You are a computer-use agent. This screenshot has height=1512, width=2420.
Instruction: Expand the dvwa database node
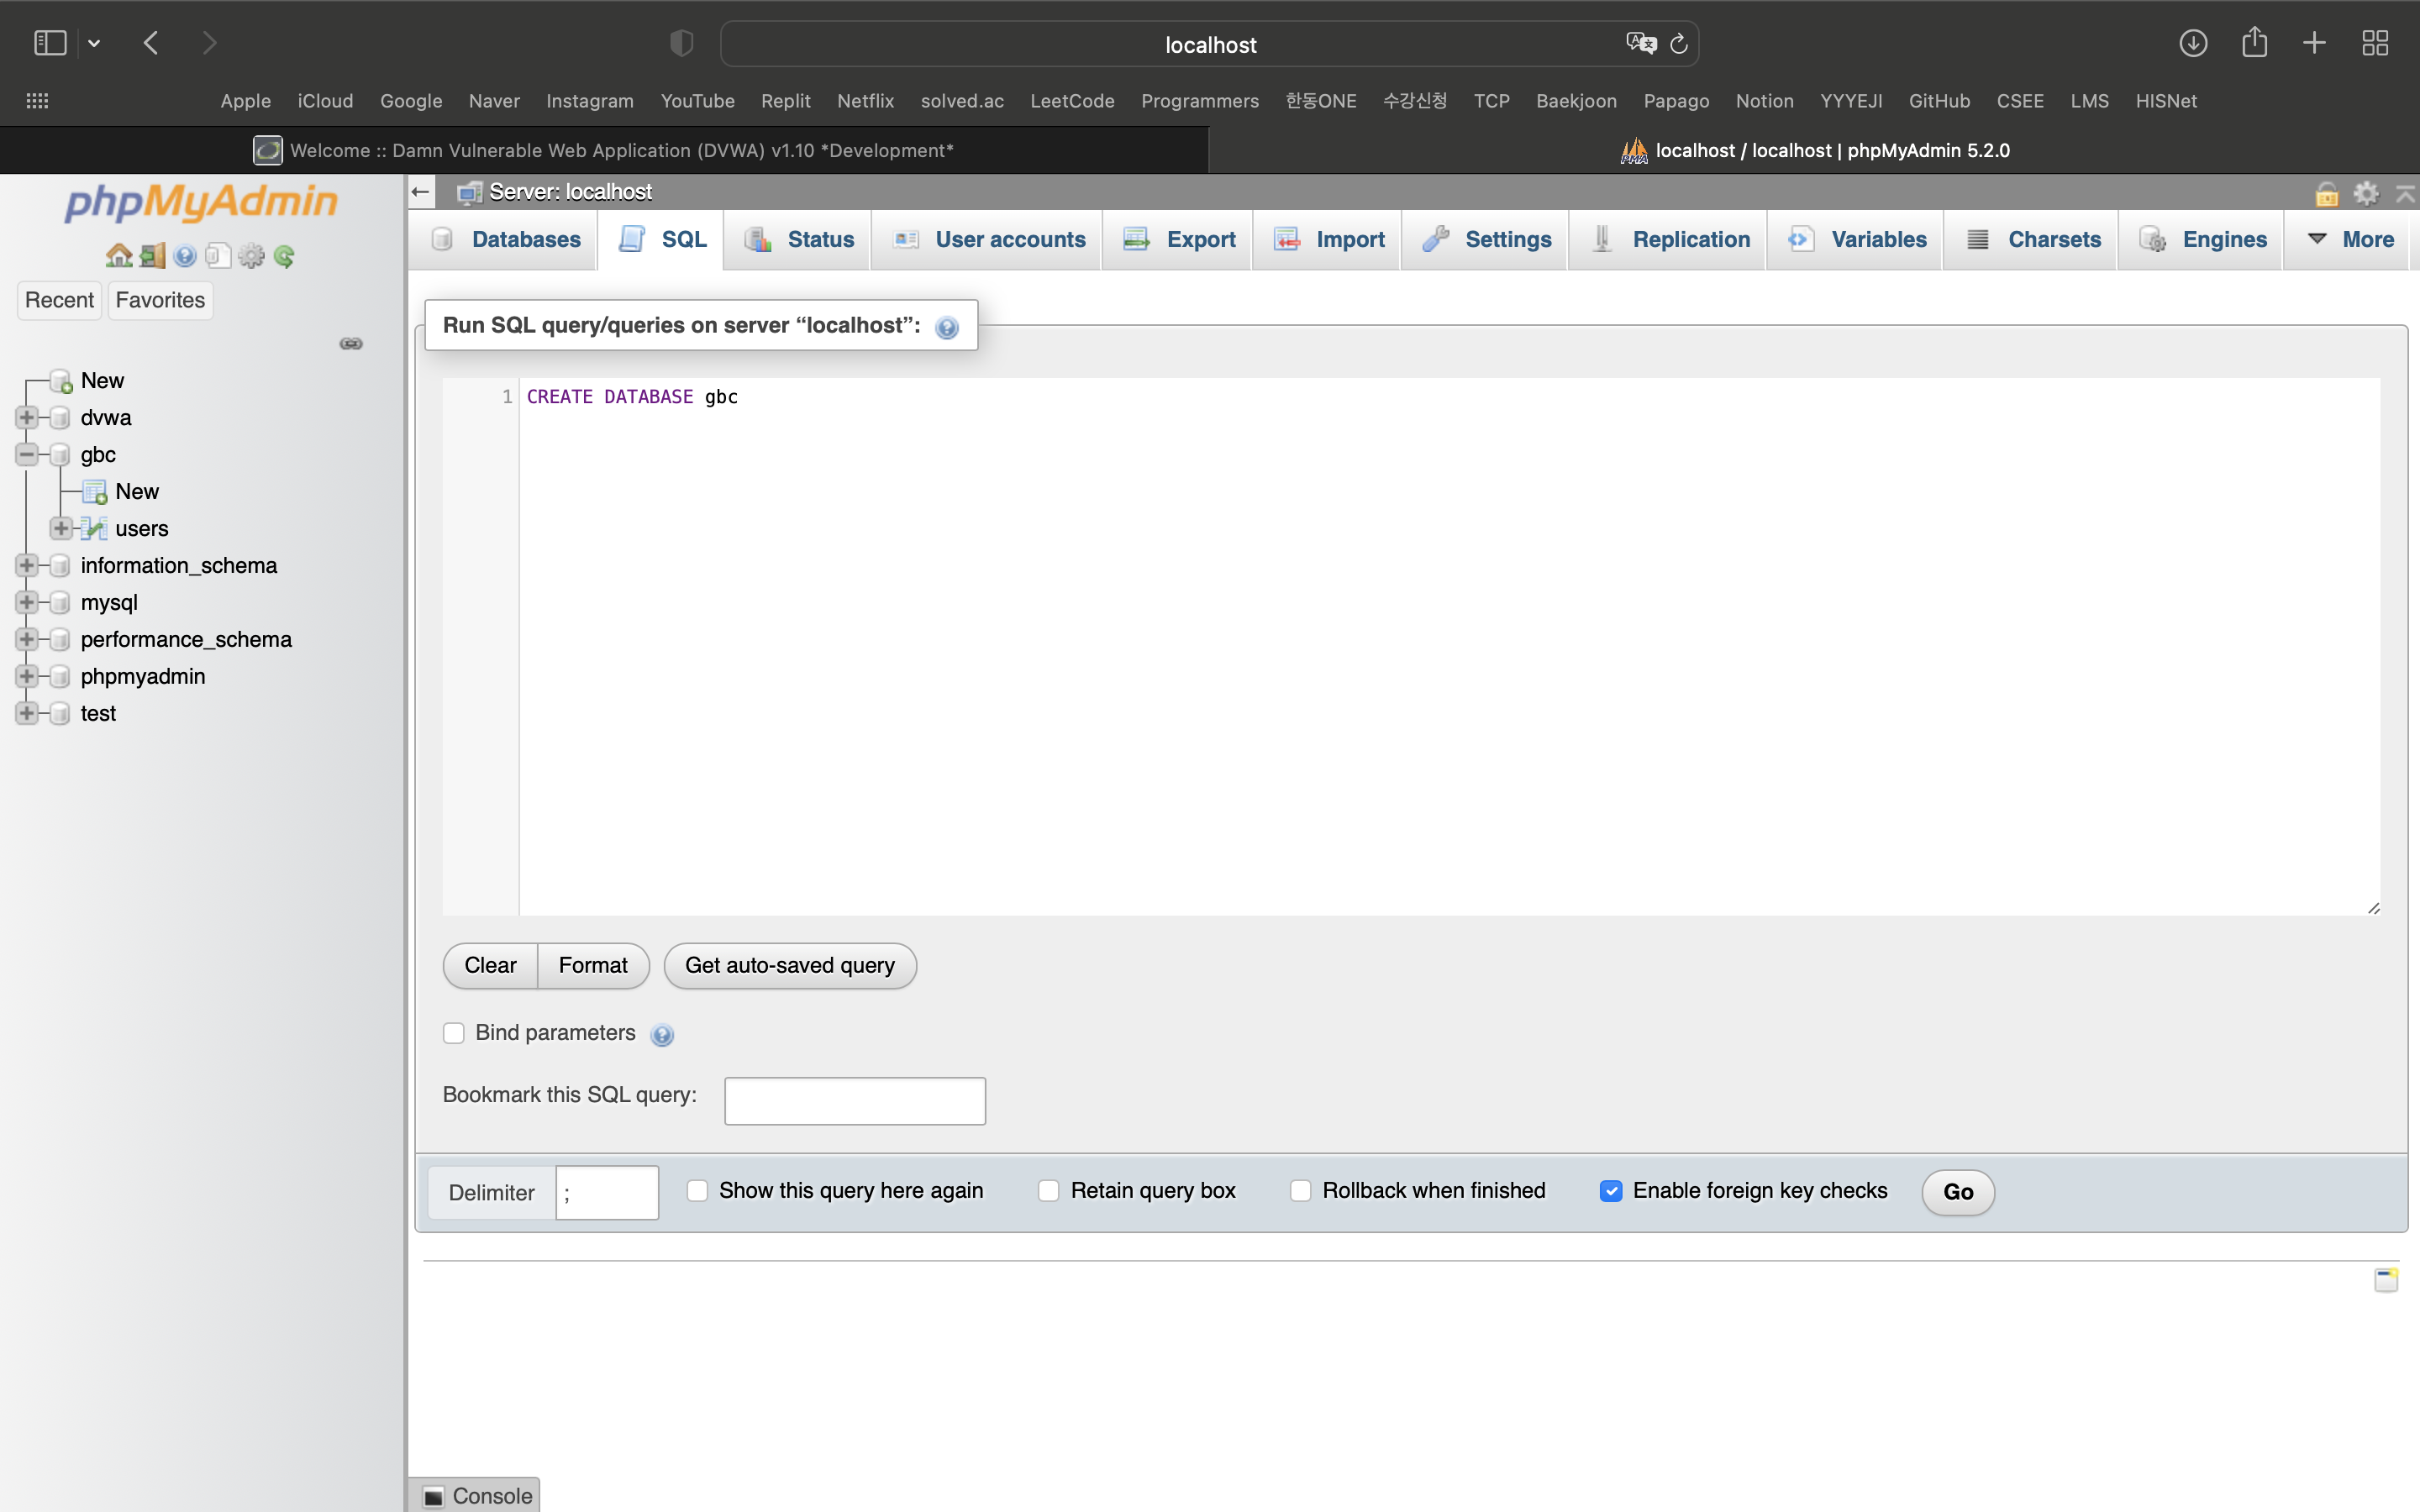(27, 418)
